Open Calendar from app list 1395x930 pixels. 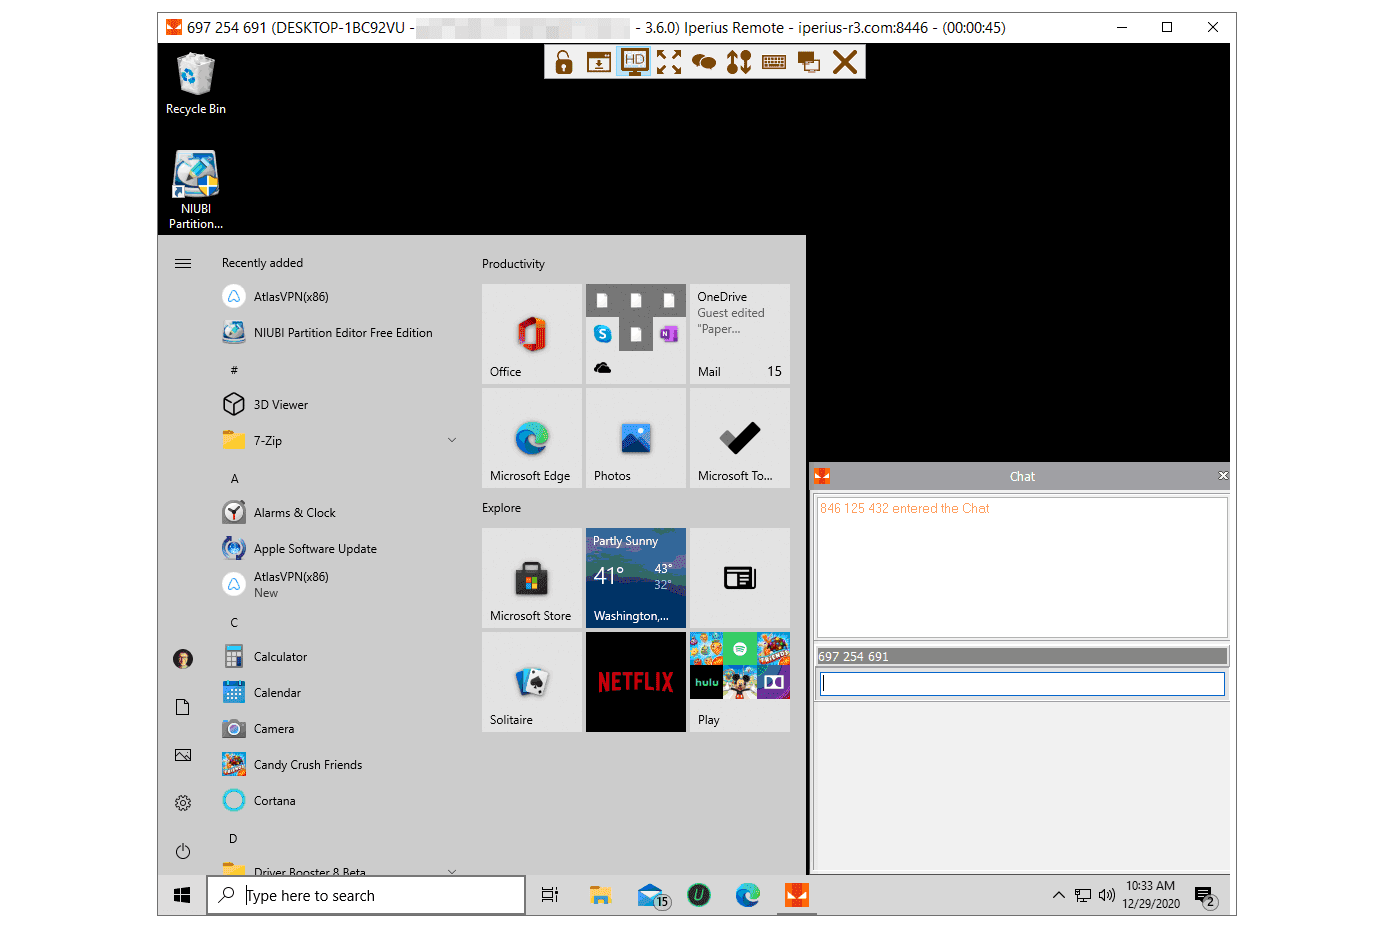[340, 693]
